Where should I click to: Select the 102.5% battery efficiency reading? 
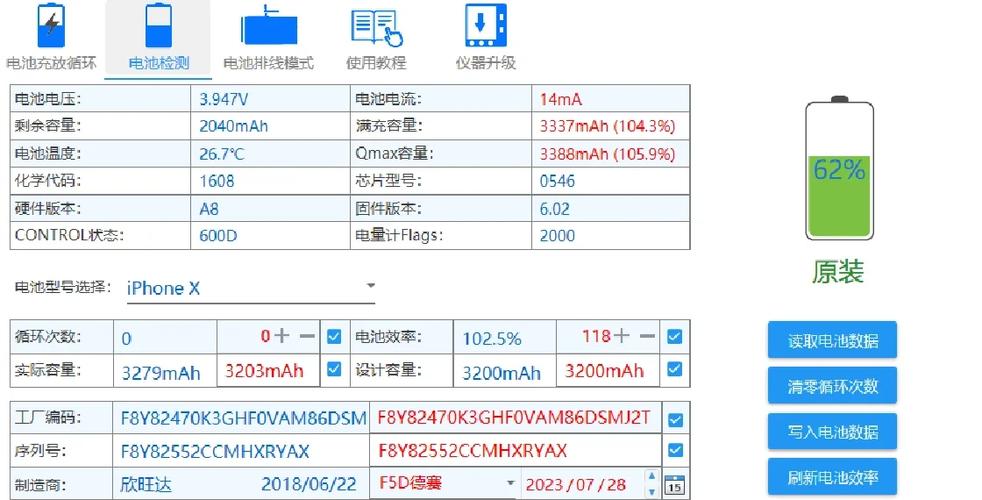pos(492,339)
